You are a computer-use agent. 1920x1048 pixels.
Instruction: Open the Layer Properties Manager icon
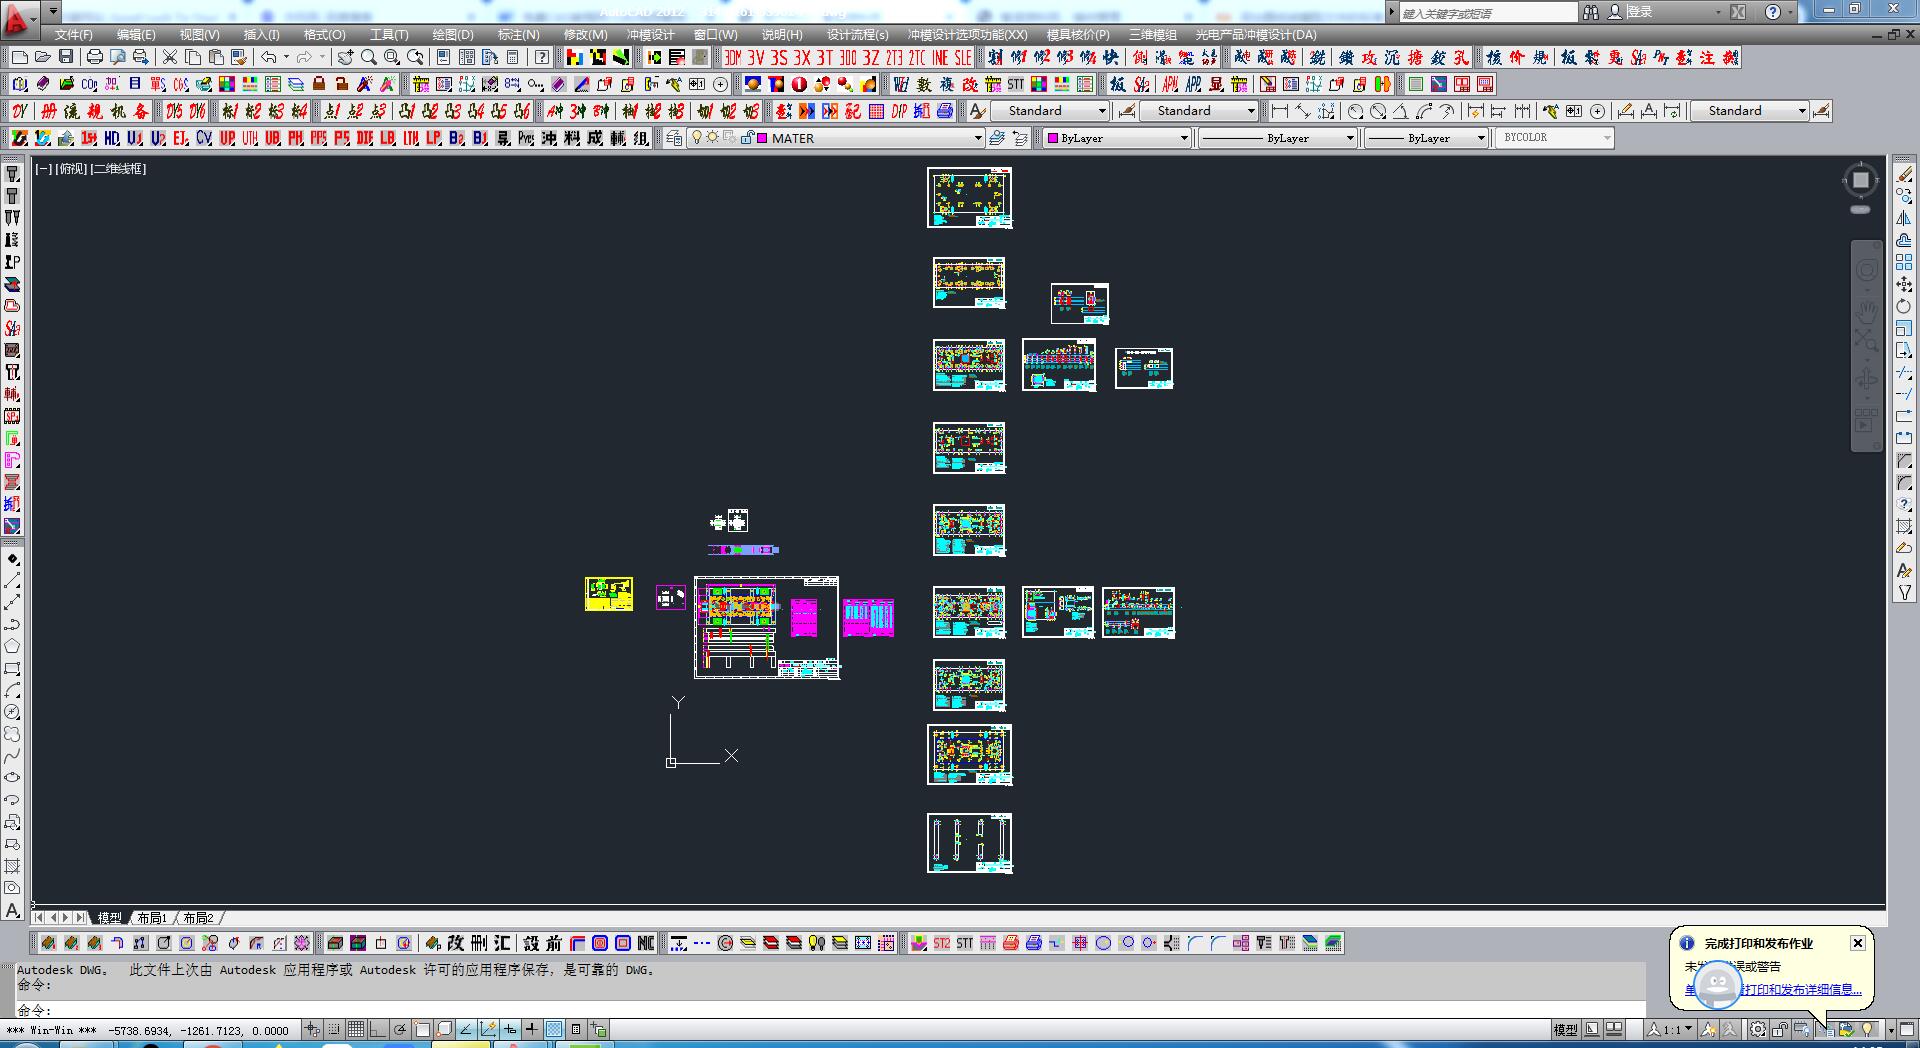[x=674, y=138]
